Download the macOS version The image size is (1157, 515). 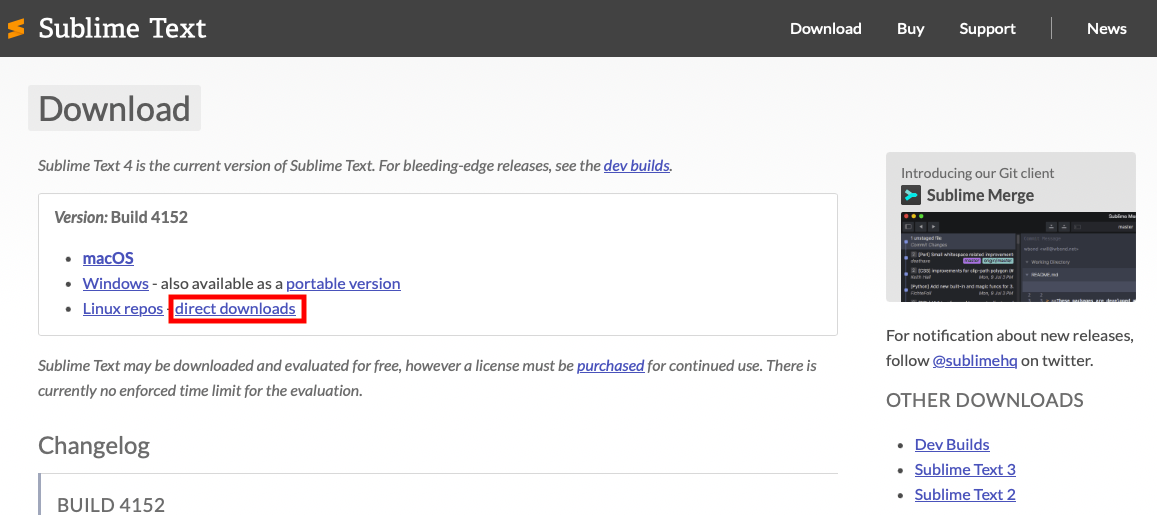coord(108,258)
